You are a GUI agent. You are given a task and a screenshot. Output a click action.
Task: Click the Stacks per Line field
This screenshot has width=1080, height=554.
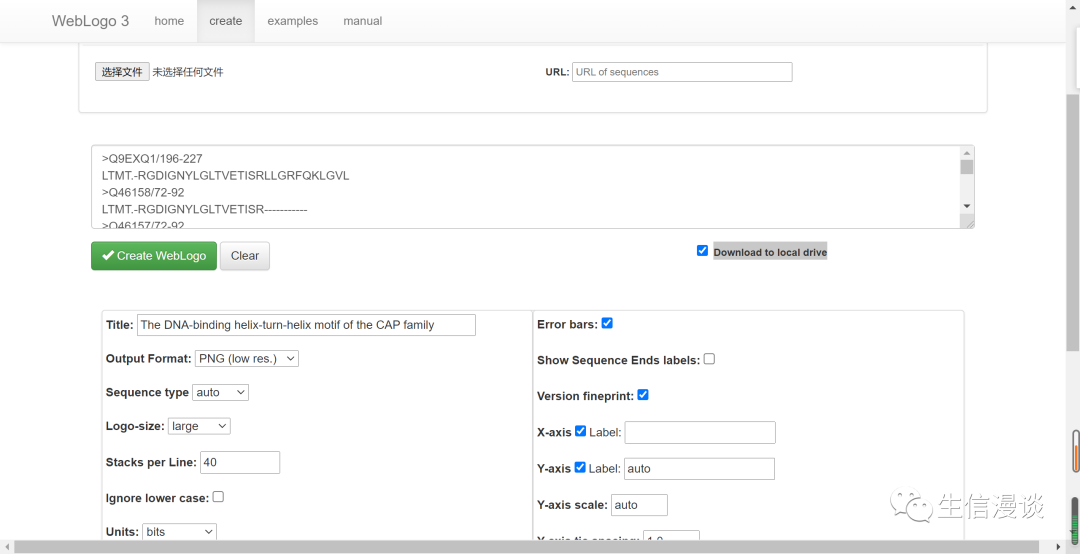240,462
